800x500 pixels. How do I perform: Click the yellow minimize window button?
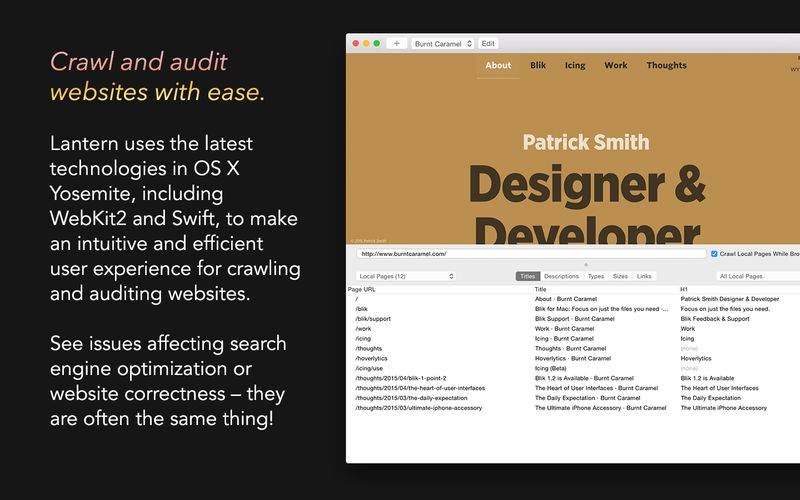click(x=366, y=43)
